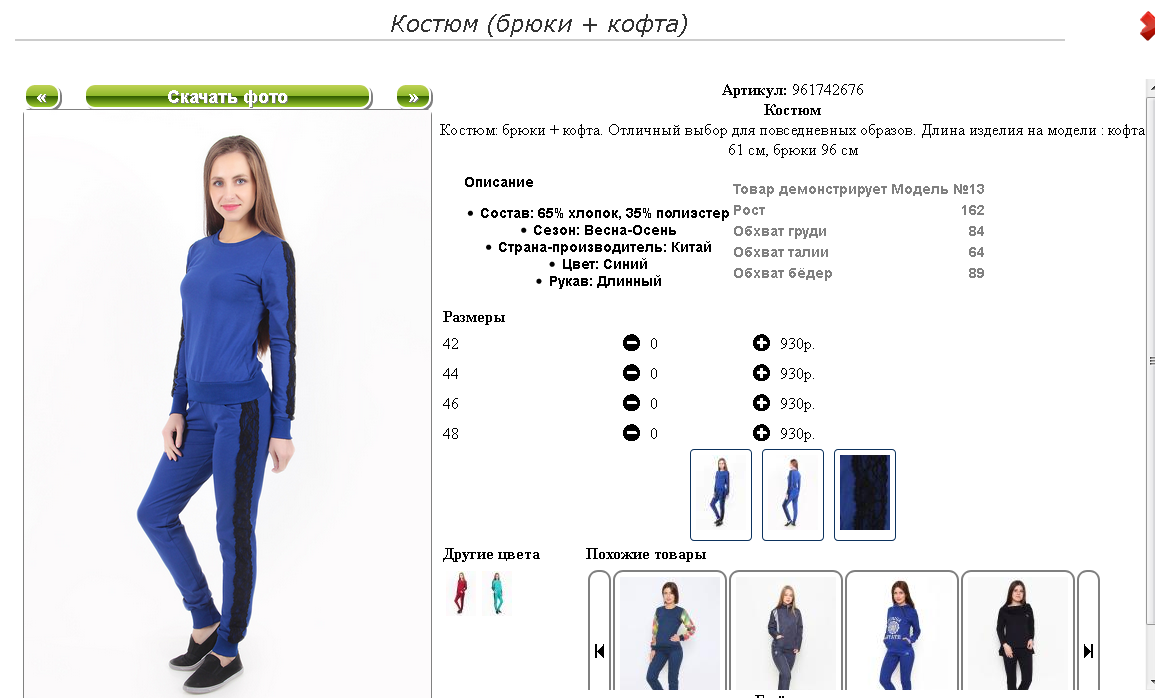The width and height of the screenshot is (1155, 698).
Task: Close the product popup with red cross
Action: pyautogui.click(x=1147, y=27)
